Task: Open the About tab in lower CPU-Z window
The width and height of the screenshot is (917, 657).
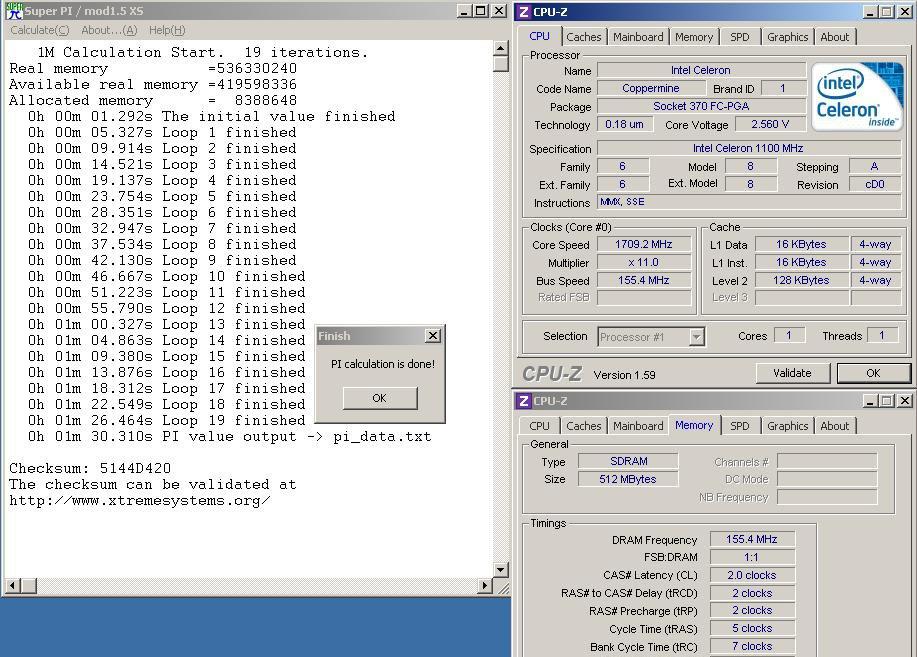Action: click(835, 426)
